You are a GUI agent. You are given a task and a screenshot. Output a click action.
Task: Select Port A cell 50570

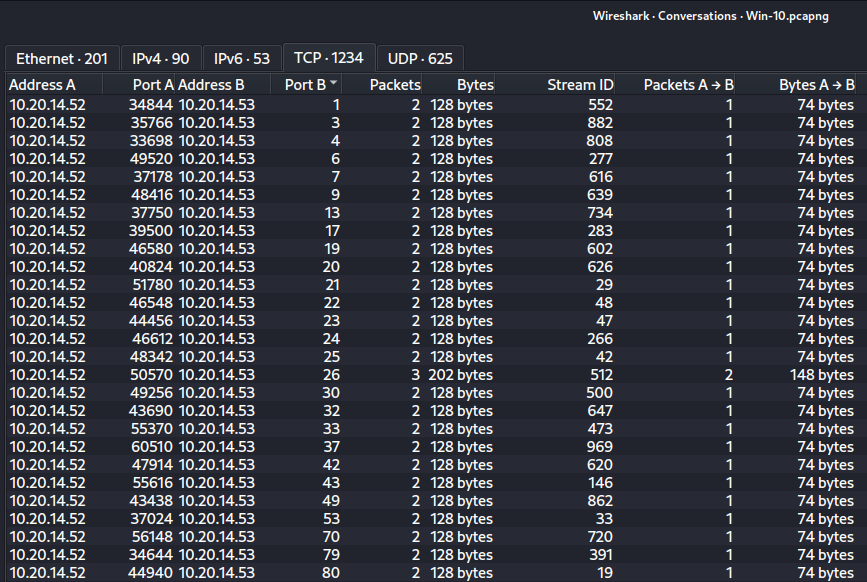click(x=152, y=375)
